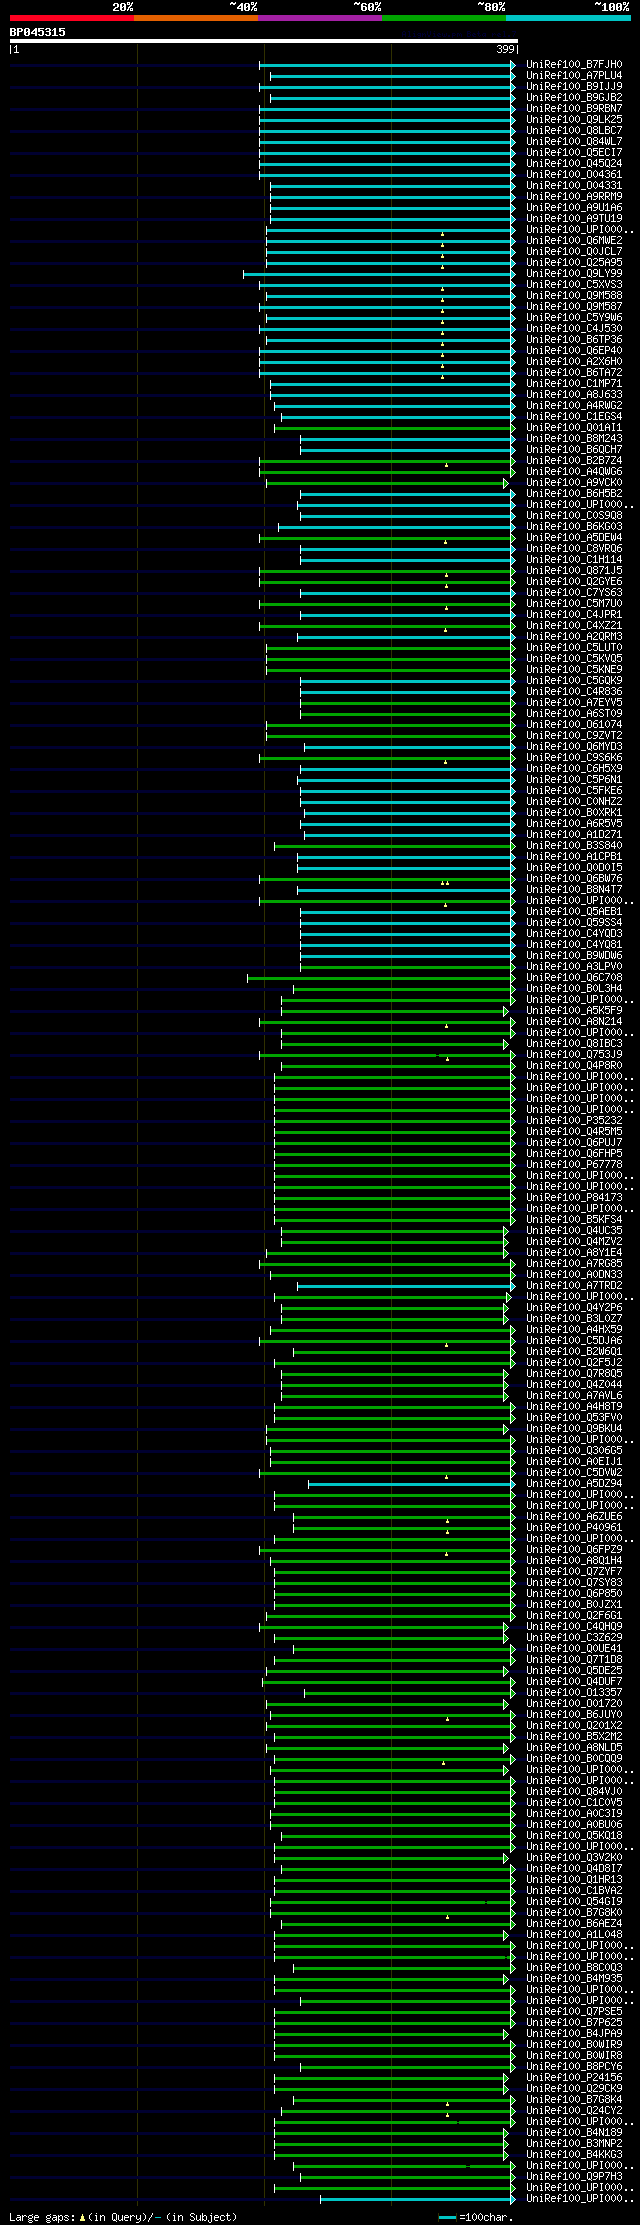Open the UniRef100_Q9BKU4 hit
The height and width of the screenshot is (2225, 640).
tap(574, 1428)
